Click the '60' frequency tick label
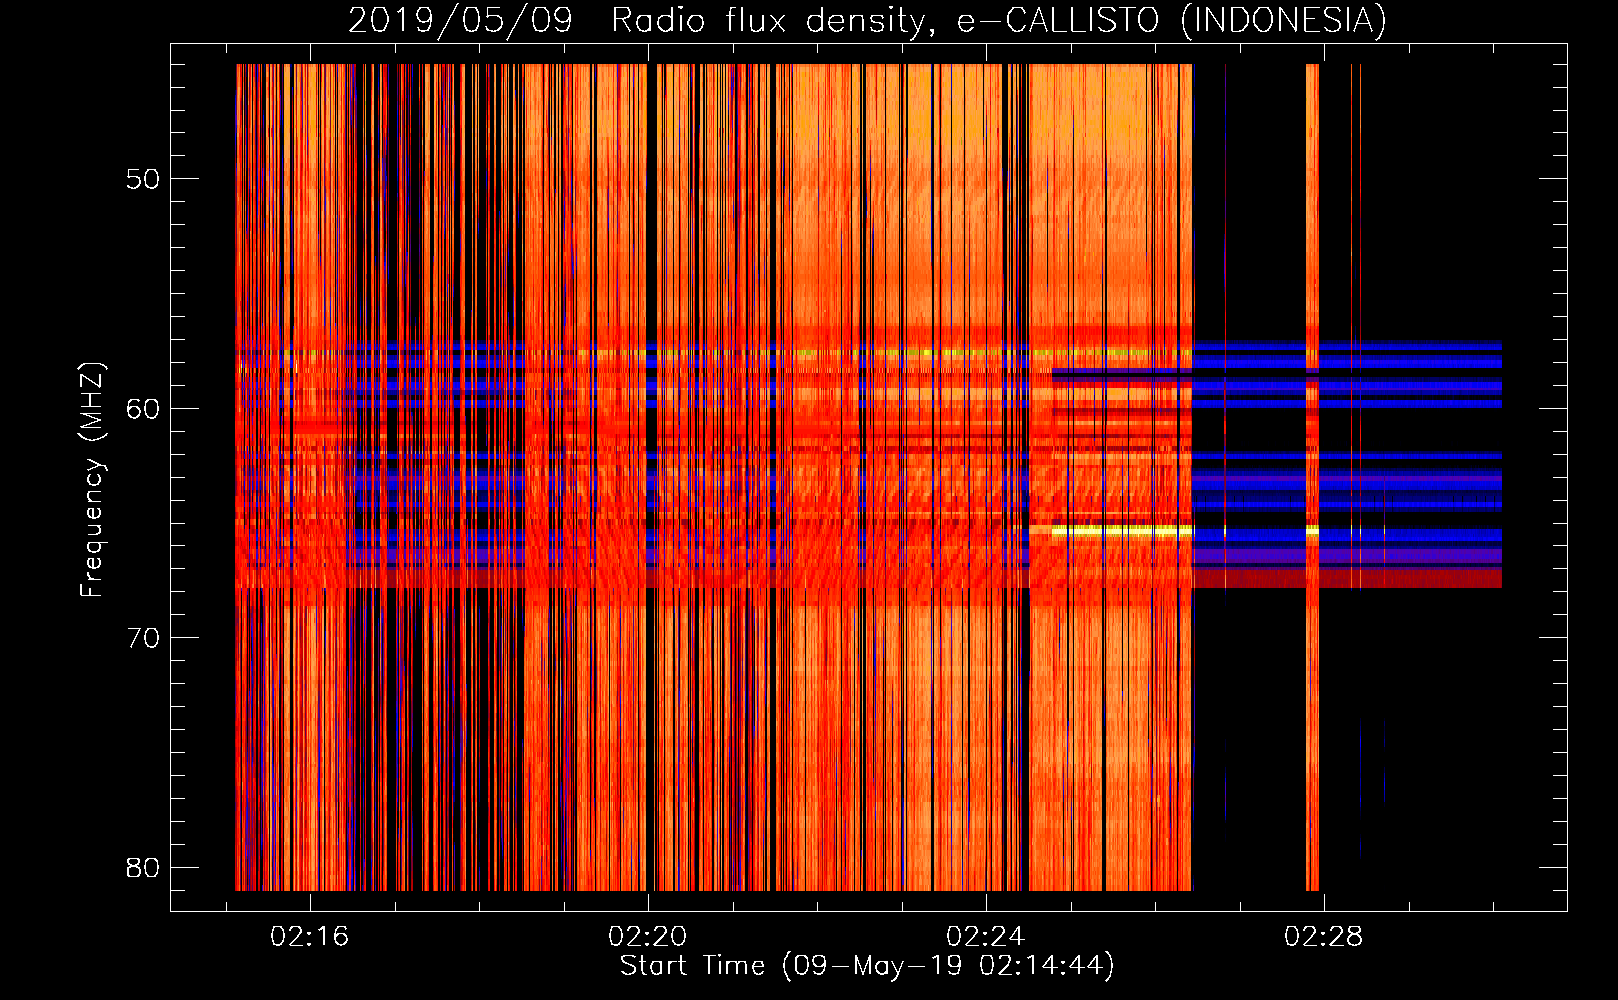Screen dimensions: 1618x1000 click(x=143, y=408)
